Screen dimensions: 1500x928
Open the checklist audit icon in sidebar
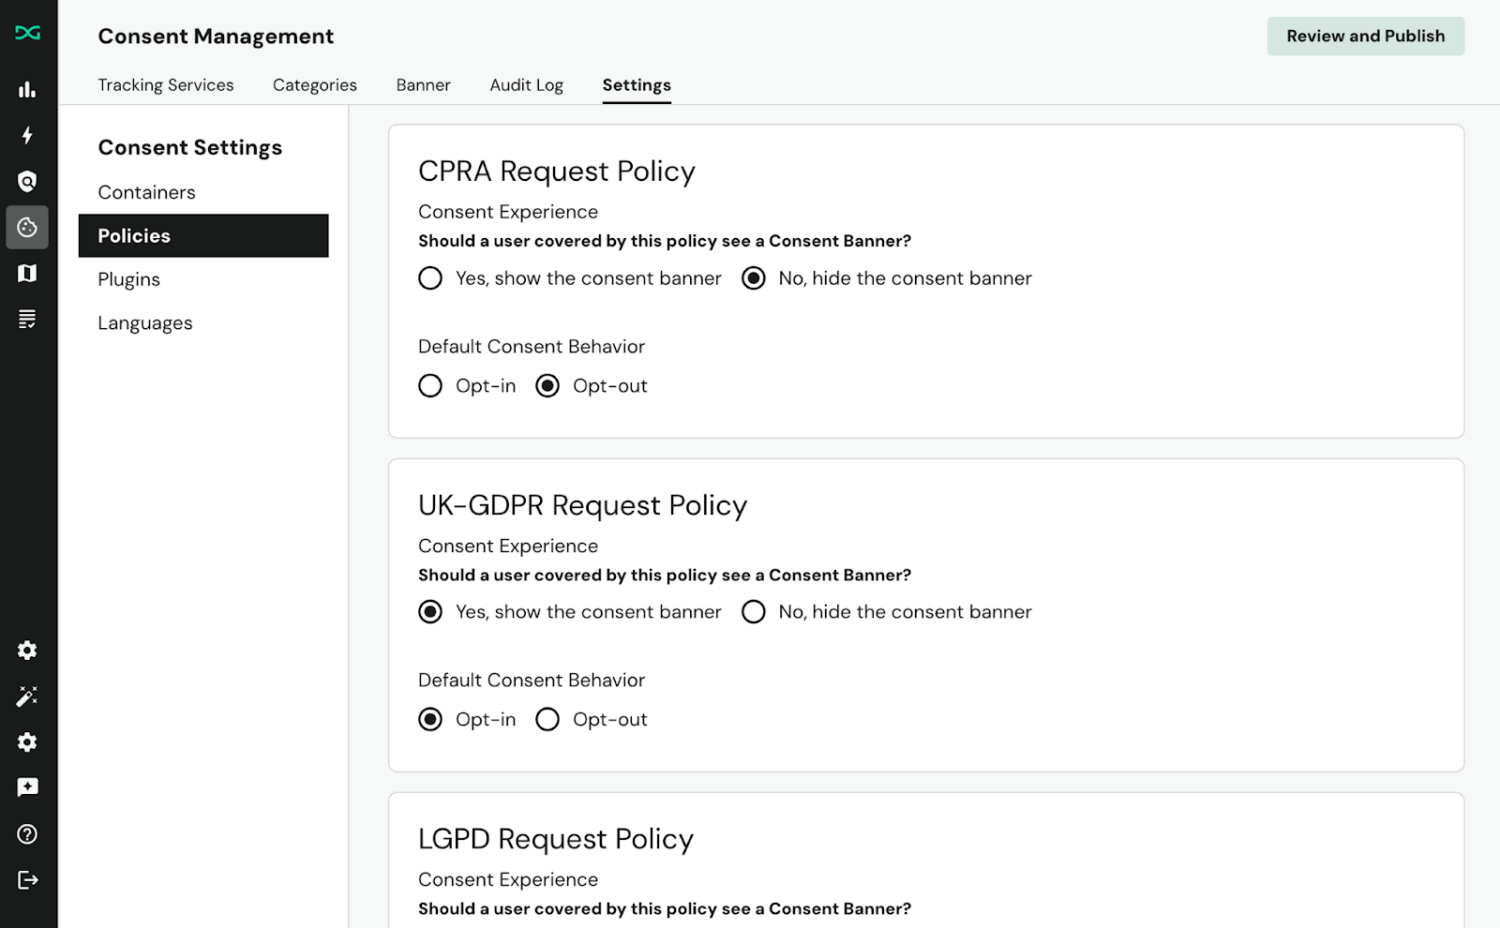click(27, 319)
